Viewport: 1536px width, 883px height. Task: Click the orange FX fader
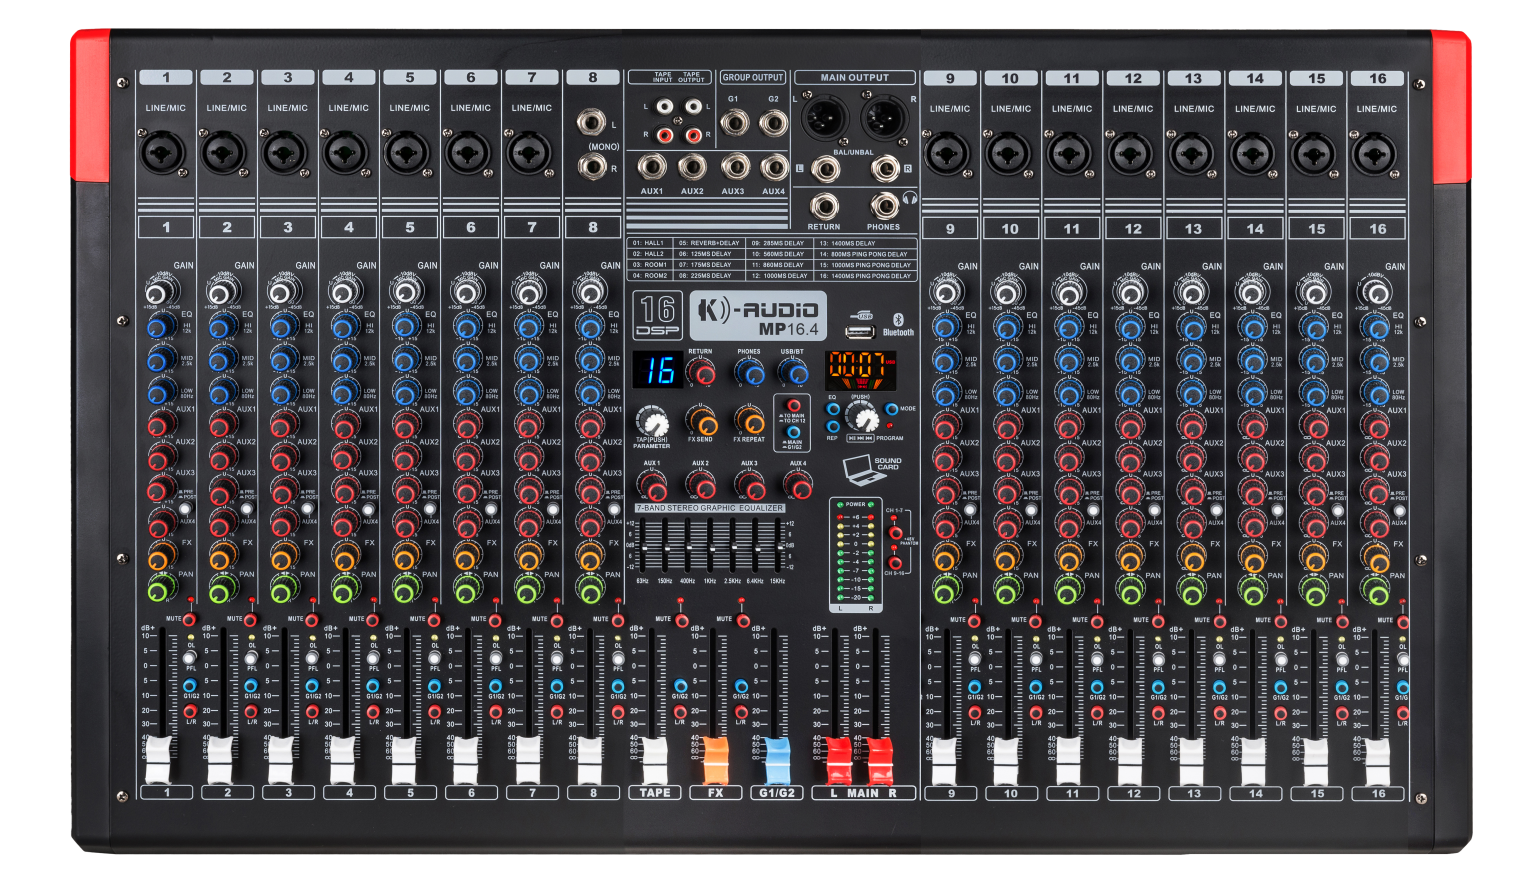click(x=716, y=760)
